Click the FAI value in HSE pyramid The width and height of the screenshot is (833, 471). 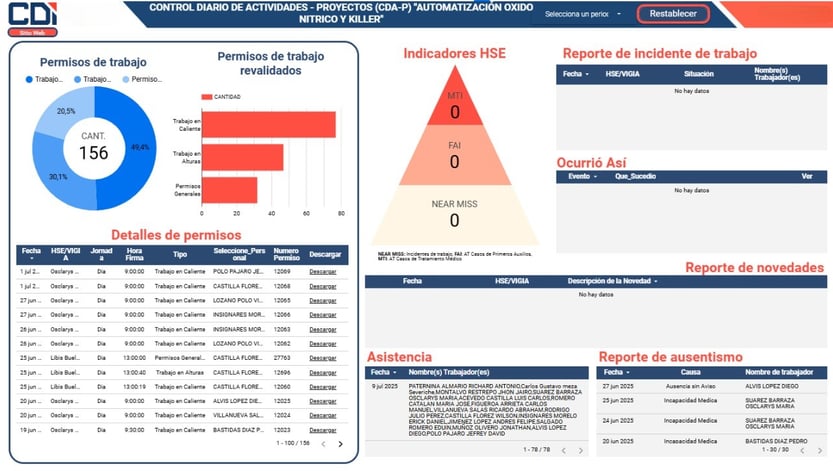tap(454, 161)
